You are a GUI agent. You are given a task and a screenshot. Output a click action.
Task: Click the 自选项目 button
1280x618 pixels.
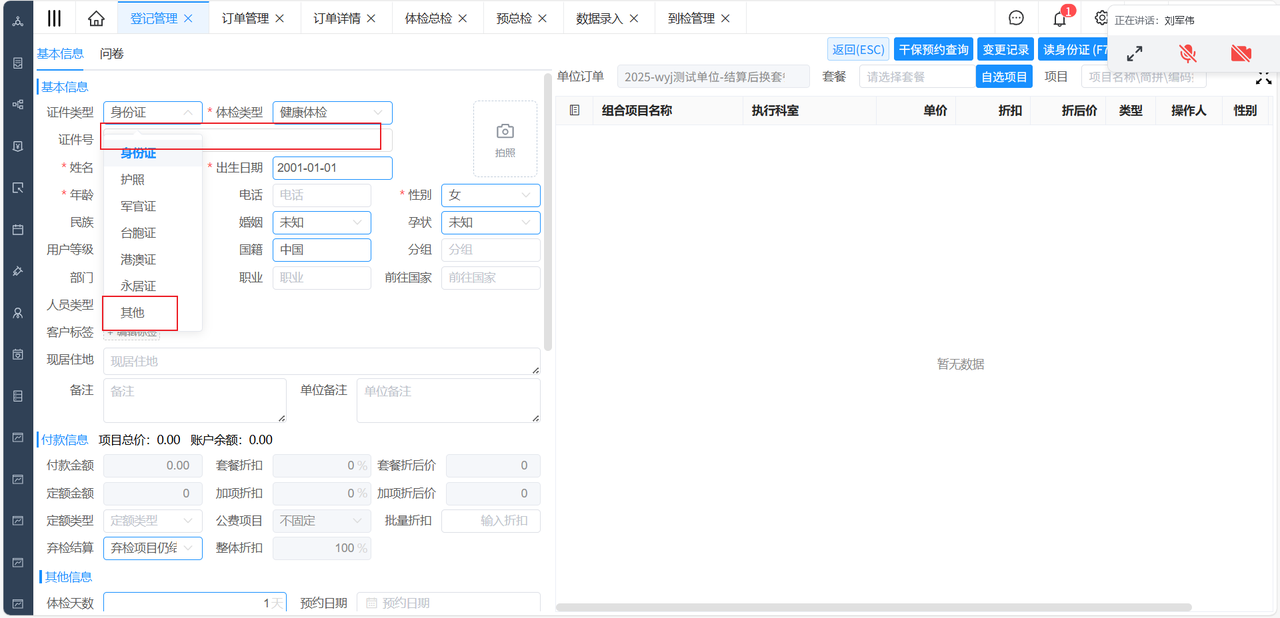[1004, 77]
